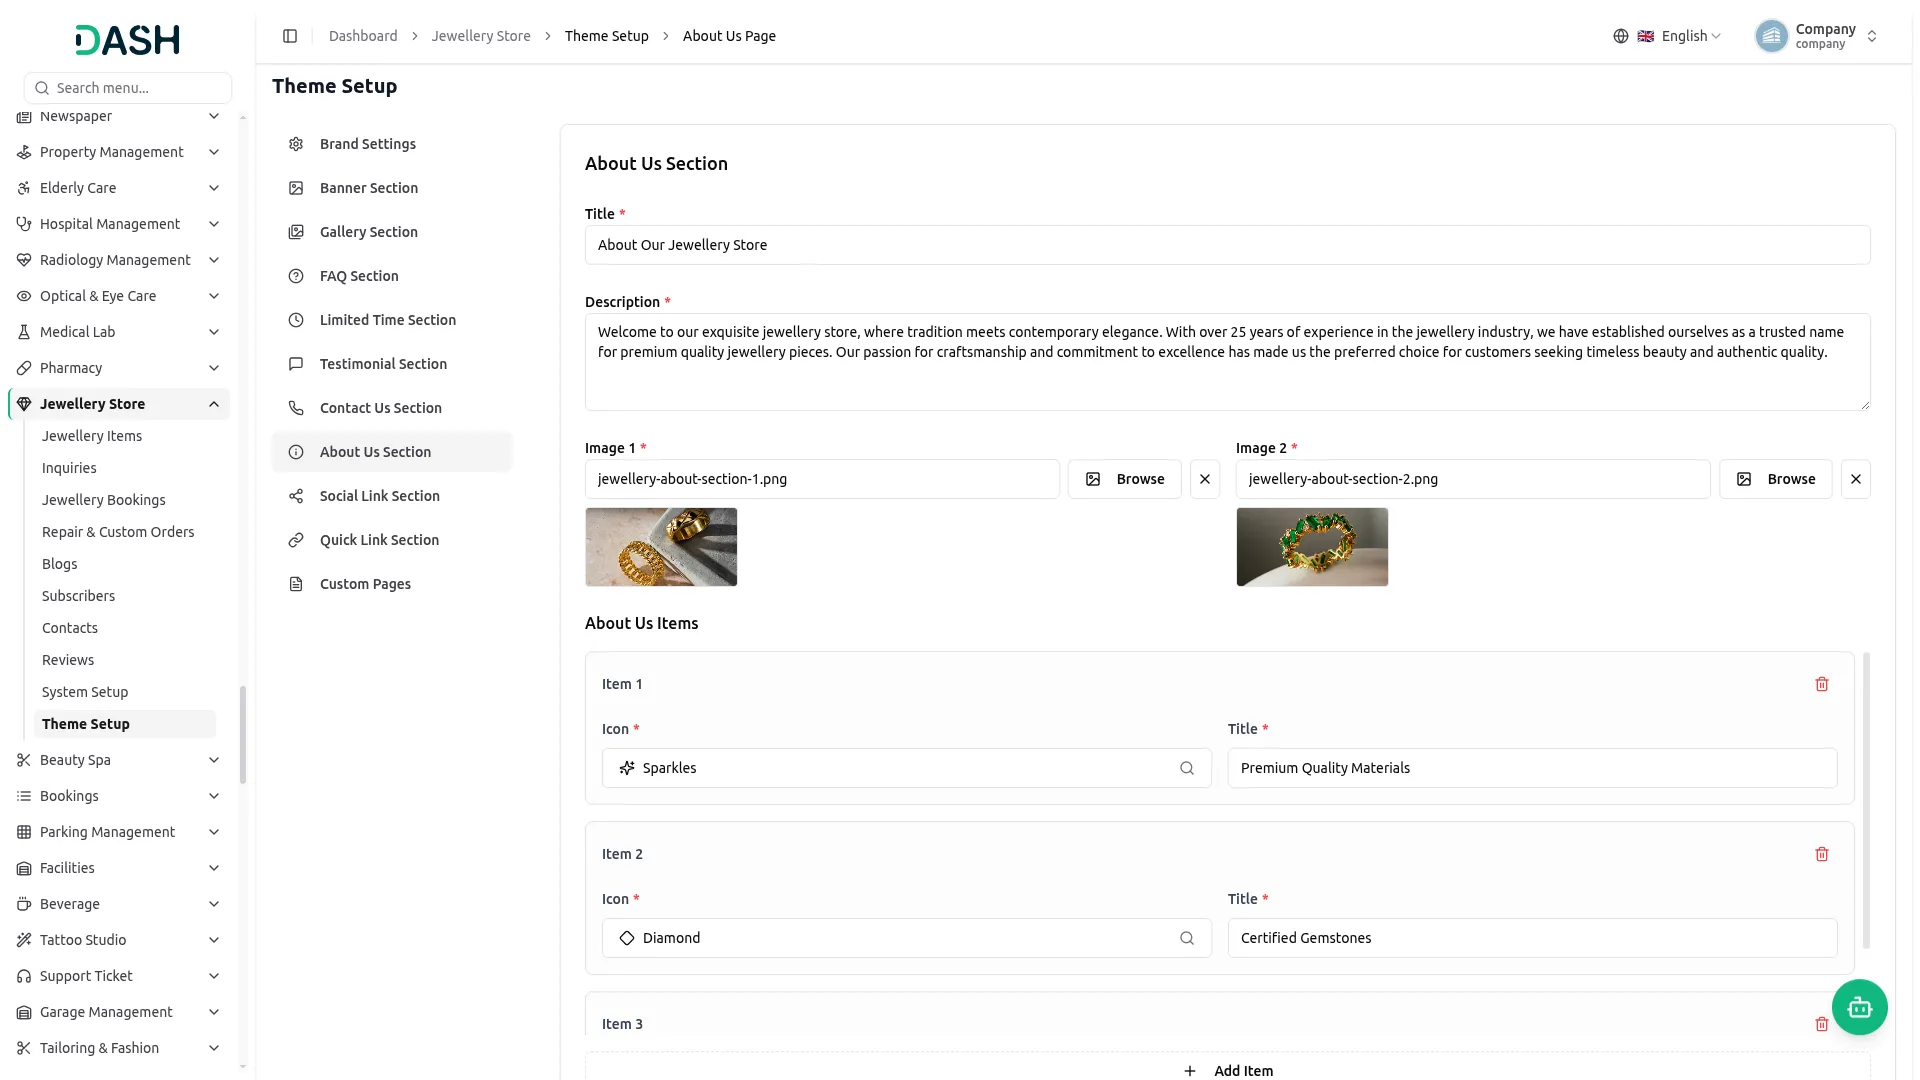Screen dimensions: 1920x1080
Task: Browse for a new Image 1 file
Action: [1124, 479]
